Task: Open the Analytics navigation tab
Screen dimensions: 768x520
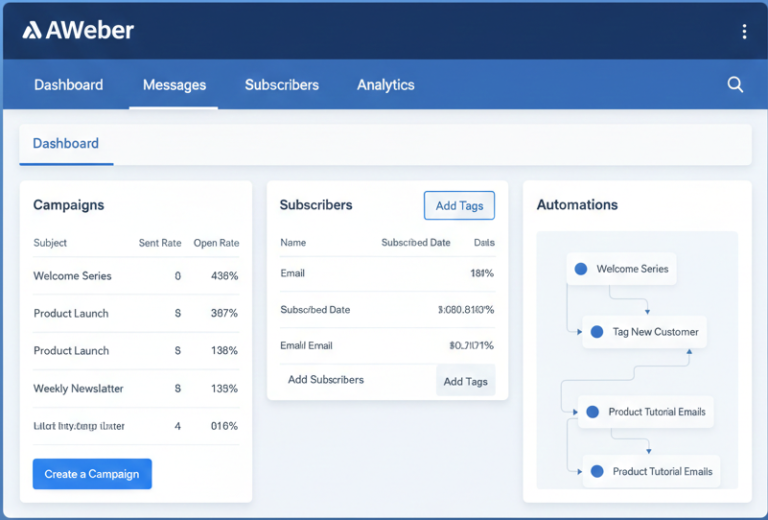Action: click(x=385, y=85)
